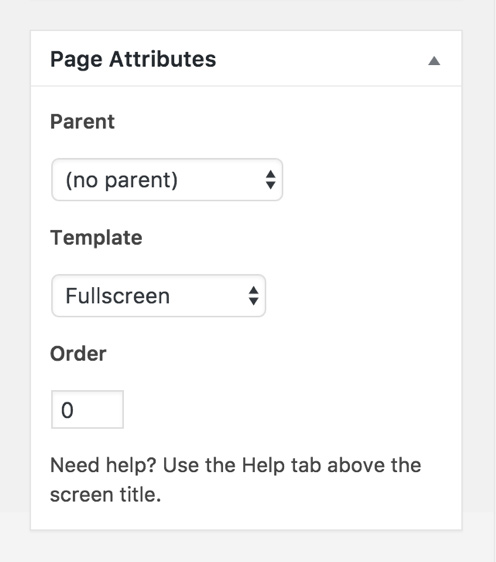
Task: Open the Template dropdown set to Fullscreen
Action: point(158,296)
